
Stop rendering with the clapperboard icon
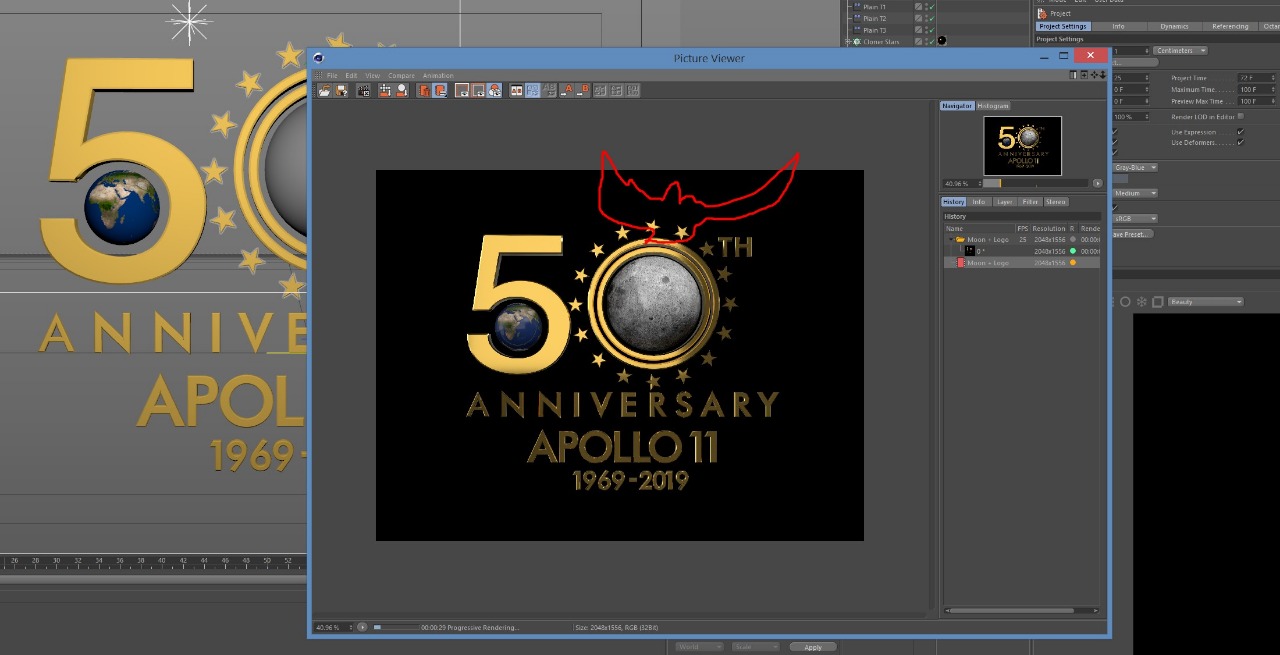(x=364, y=90)
